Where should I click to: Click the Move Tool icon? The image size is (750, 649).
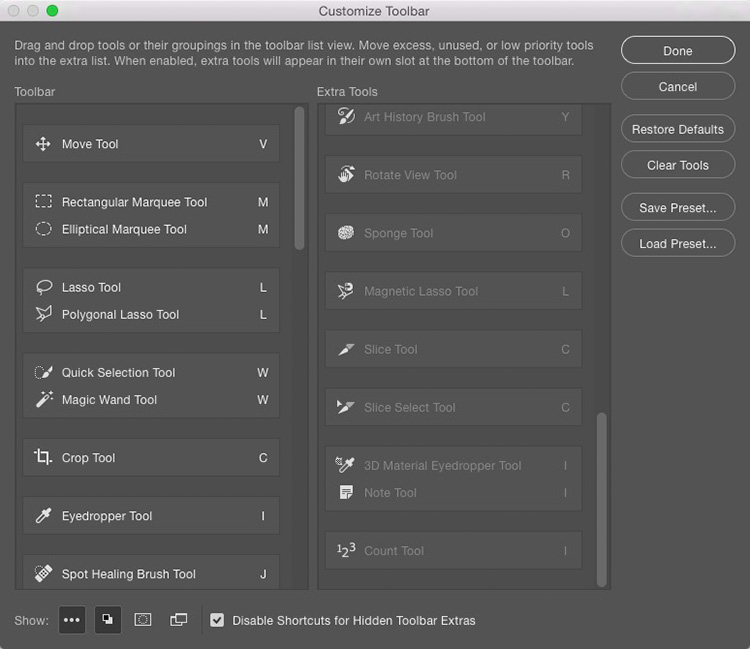pyautogui.click(x=43, y=144)
